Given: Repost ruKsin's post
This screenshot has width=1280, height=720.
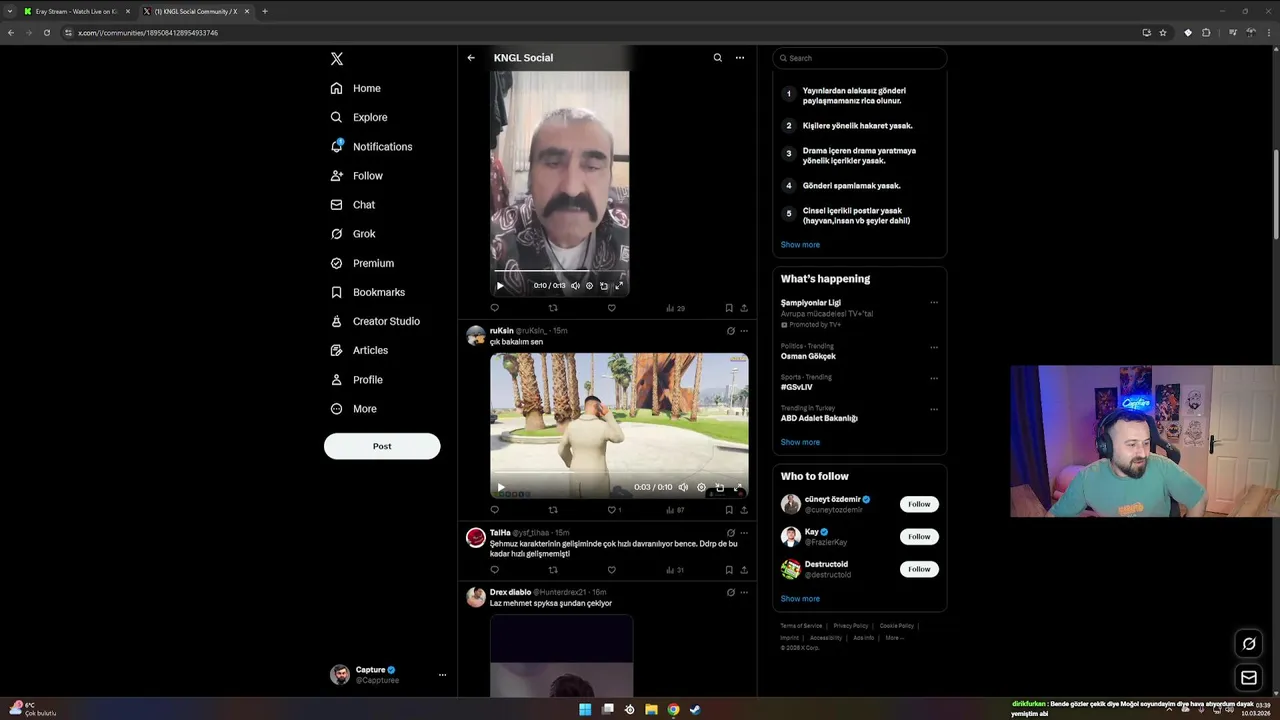Looking at the screenshot, I should point(553,510).
